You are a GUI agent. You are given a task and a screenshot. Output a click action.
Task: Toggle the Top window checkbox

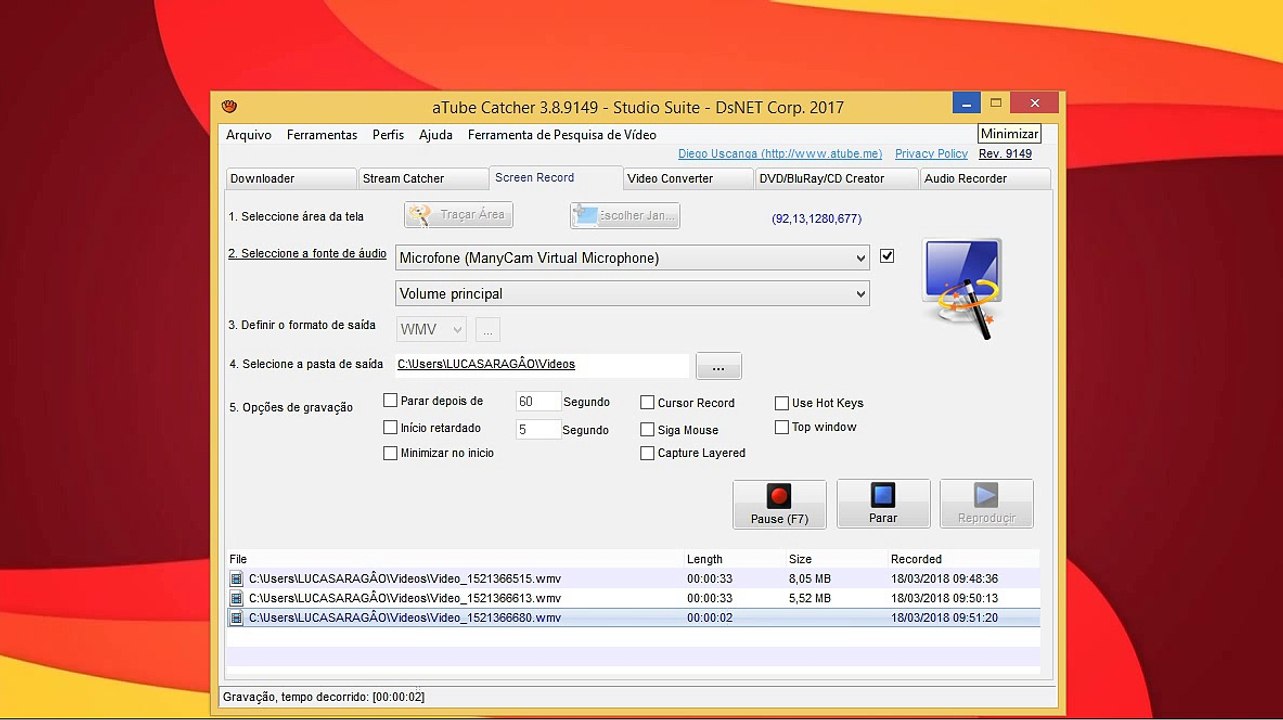click(782, 427)
